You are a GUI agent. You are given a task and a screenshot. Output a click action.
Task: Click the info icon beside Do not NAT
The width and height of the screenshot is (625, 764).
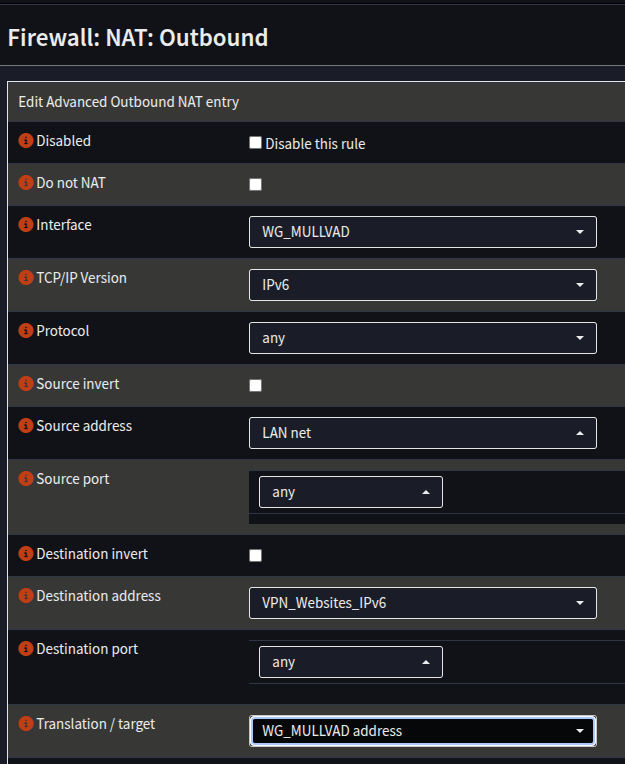(x=26, y=184)
